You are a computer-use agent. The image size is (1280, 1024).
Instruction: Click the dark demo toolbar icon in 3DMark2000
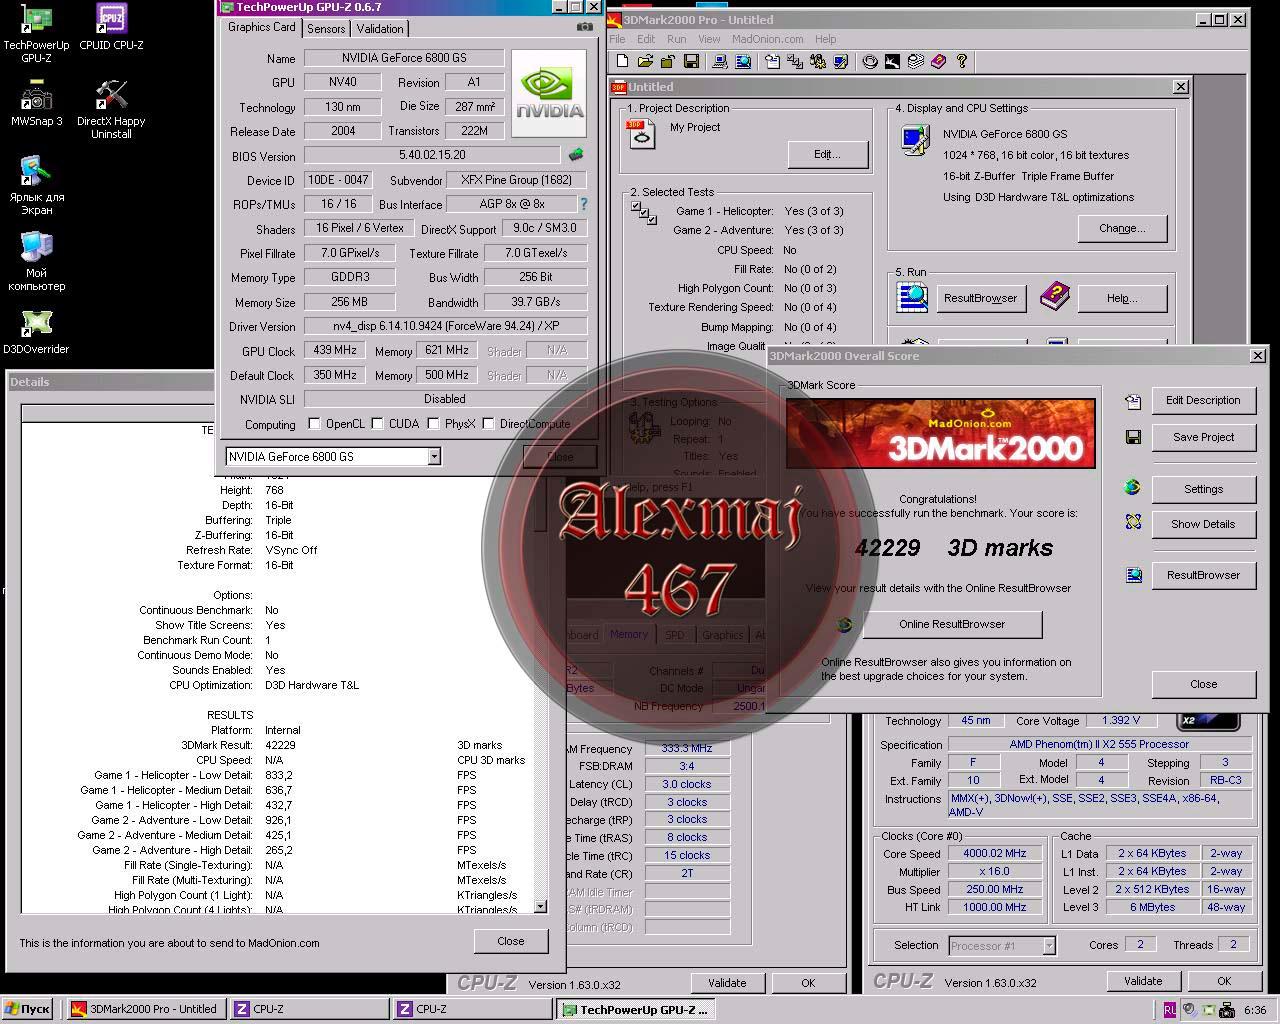[892, 62]
